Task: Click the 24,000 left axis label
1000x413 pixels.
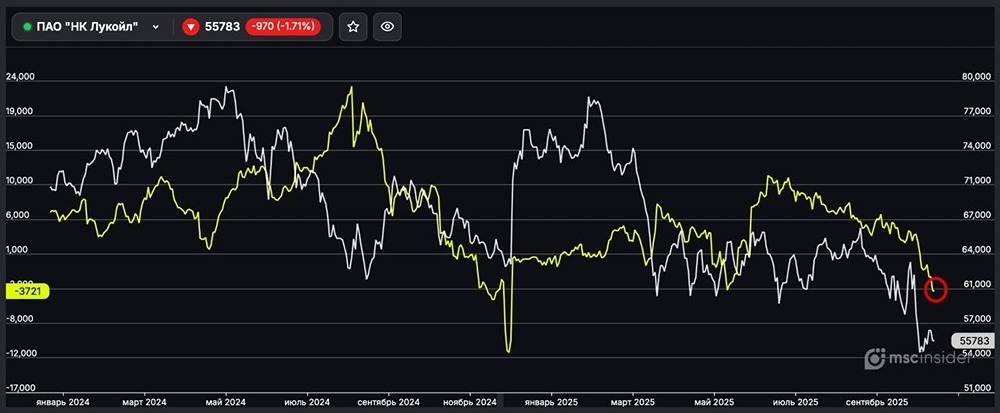Action: (20, 76)
